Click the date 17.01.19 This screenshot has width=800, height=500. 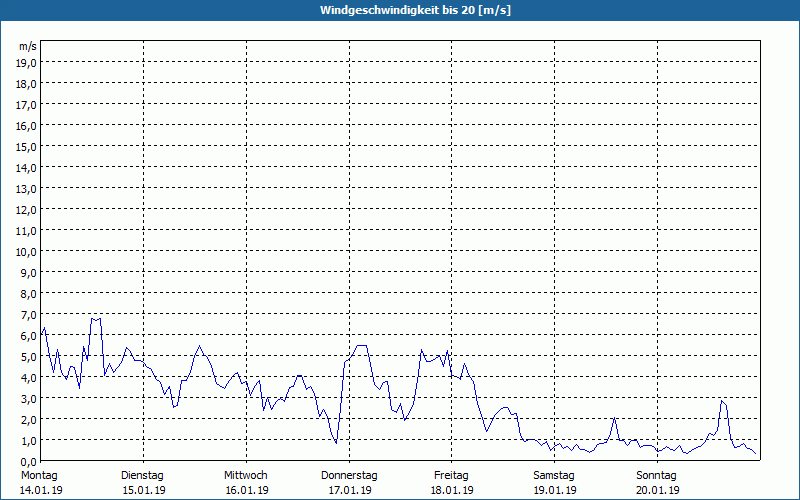(350, 490)
